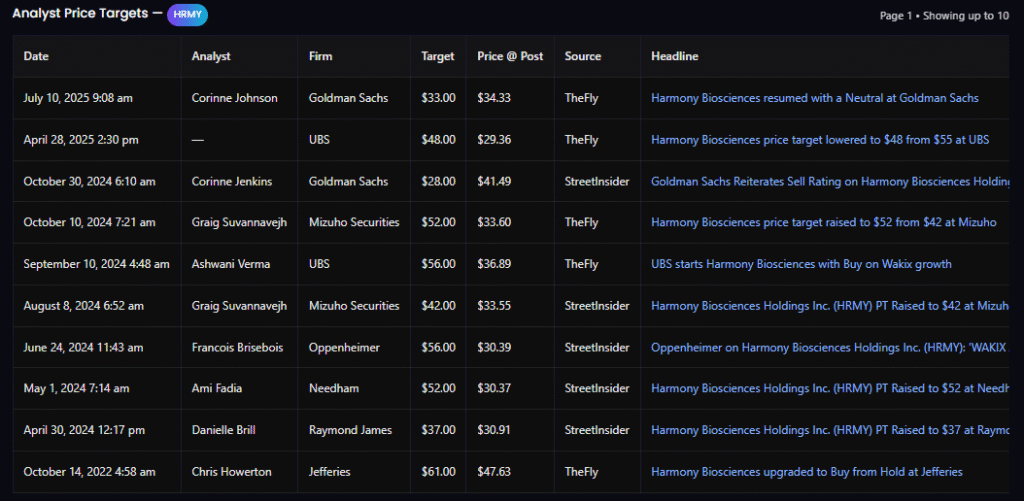Click the Source column header
This screenshot has width=1024, height=501.
583,56
